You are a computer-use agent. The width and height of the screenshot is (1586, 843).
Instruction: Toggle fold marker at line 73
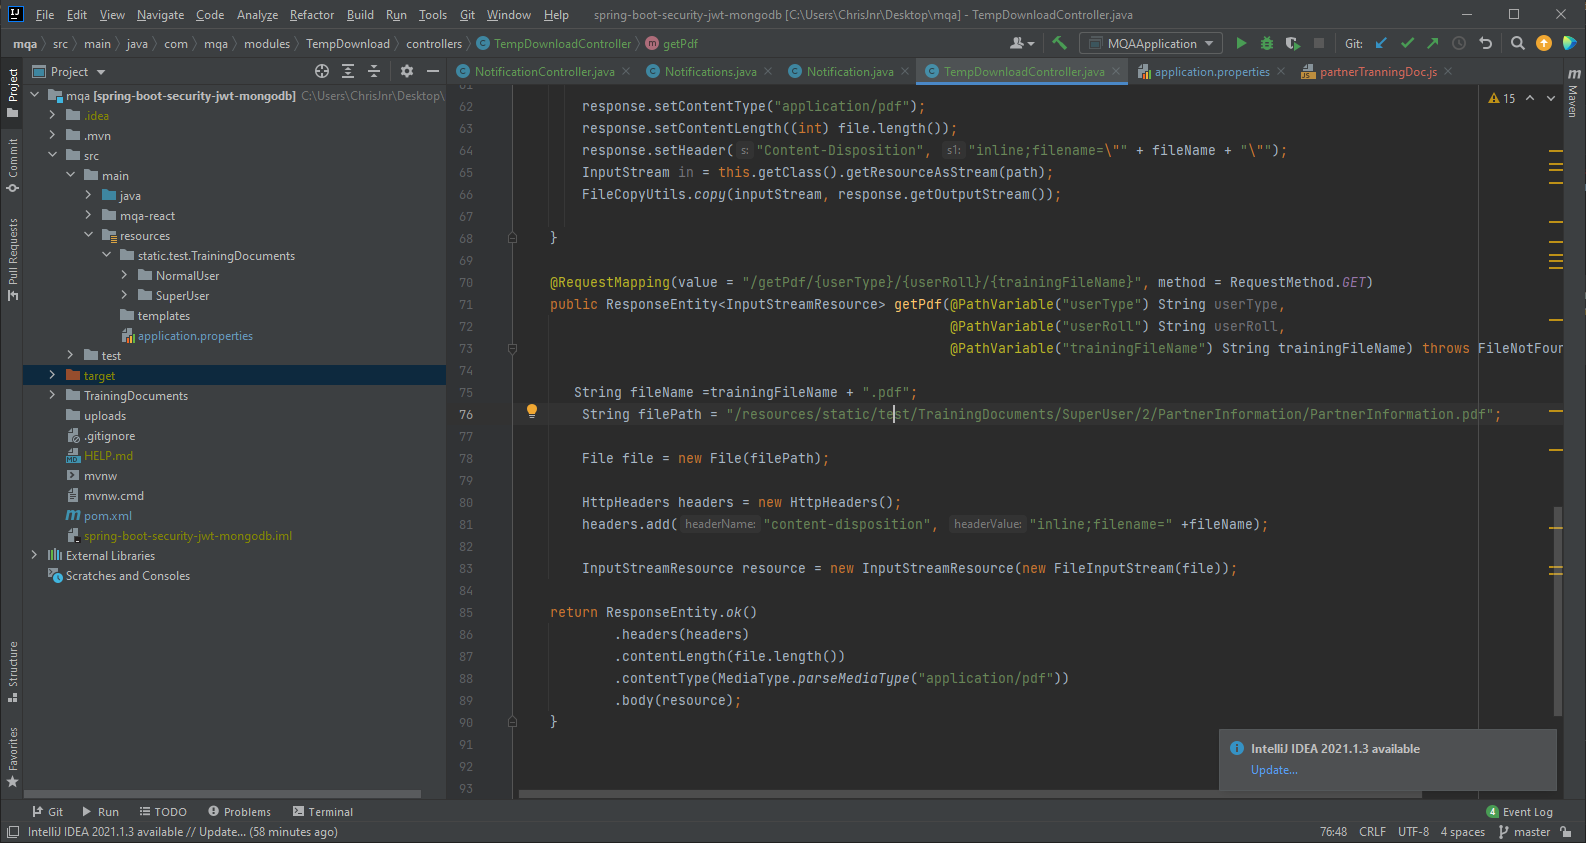click(512, 348)
